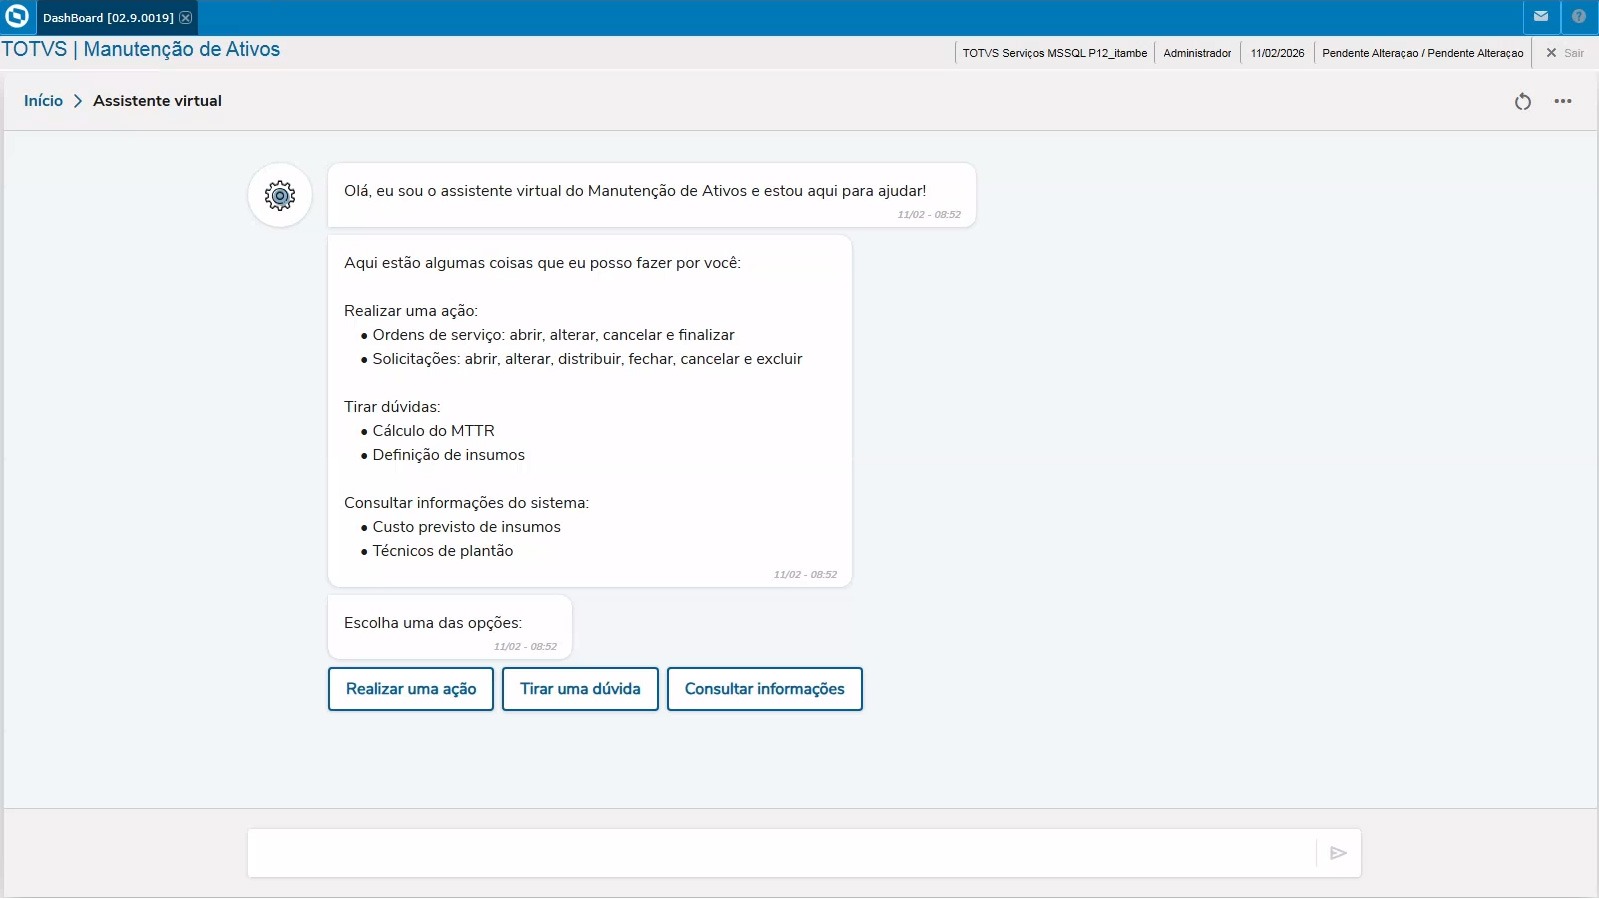Image resolution: width=1599 pixels, height=899 pixels.
Task: Choose the Consultar informações option
Action: click(764, 689)
